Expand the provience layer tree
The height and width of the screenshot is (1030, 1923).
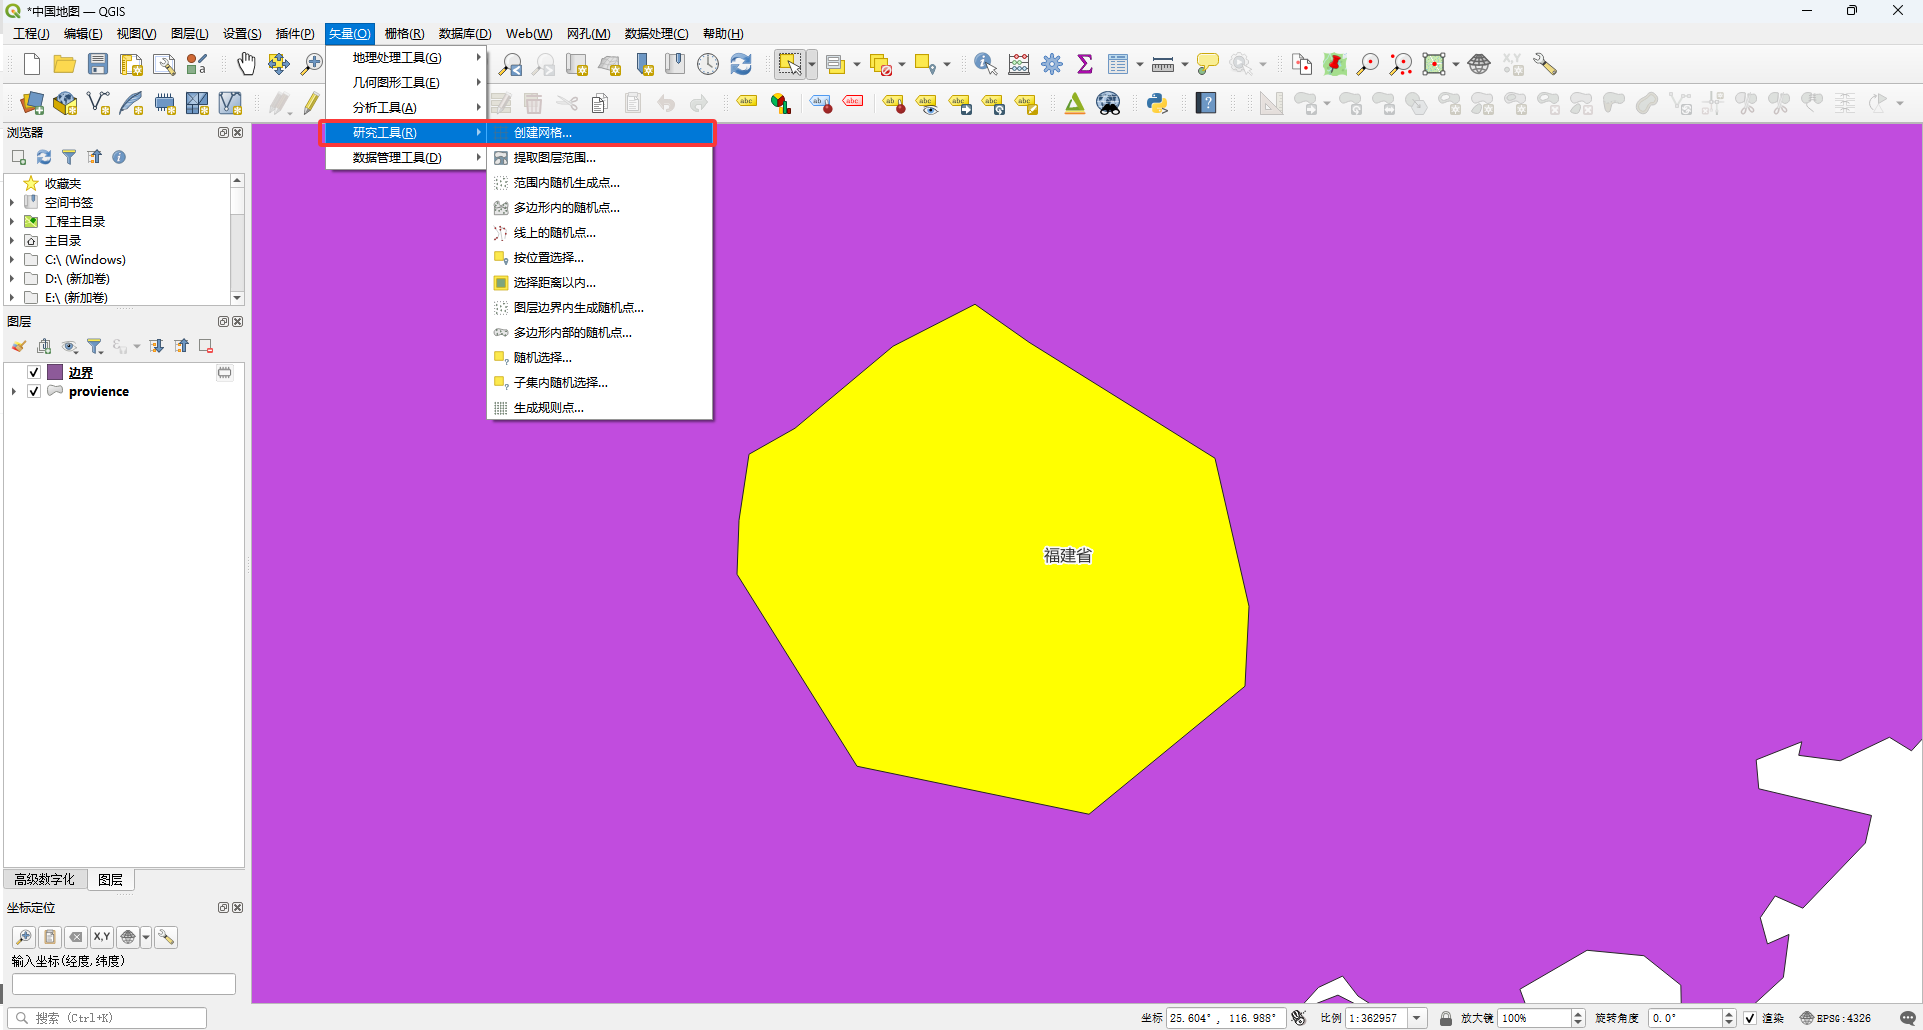(13, 391)
